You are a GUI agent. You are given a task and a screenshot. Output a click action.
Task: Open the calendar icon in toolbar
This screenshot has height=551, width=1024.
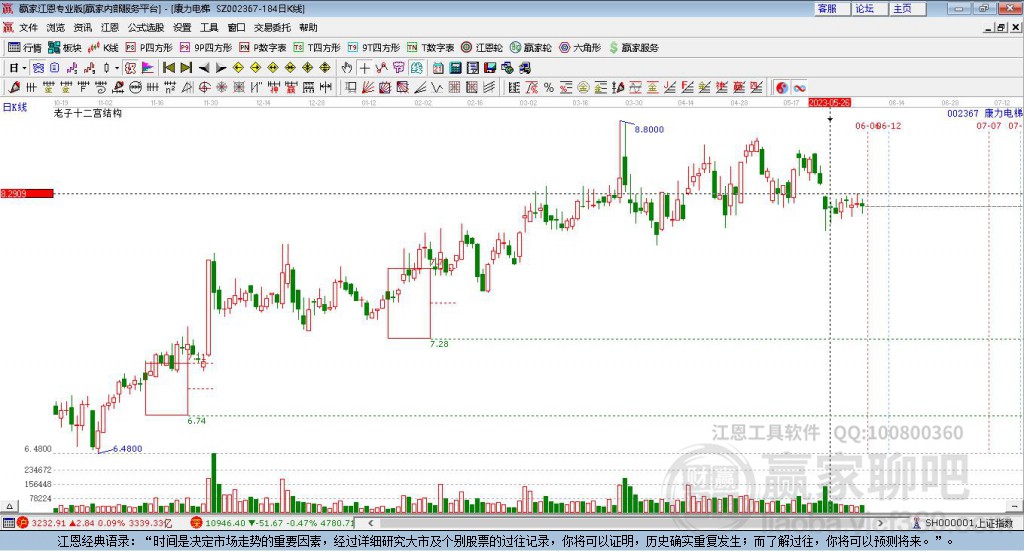tap(438, 68)
